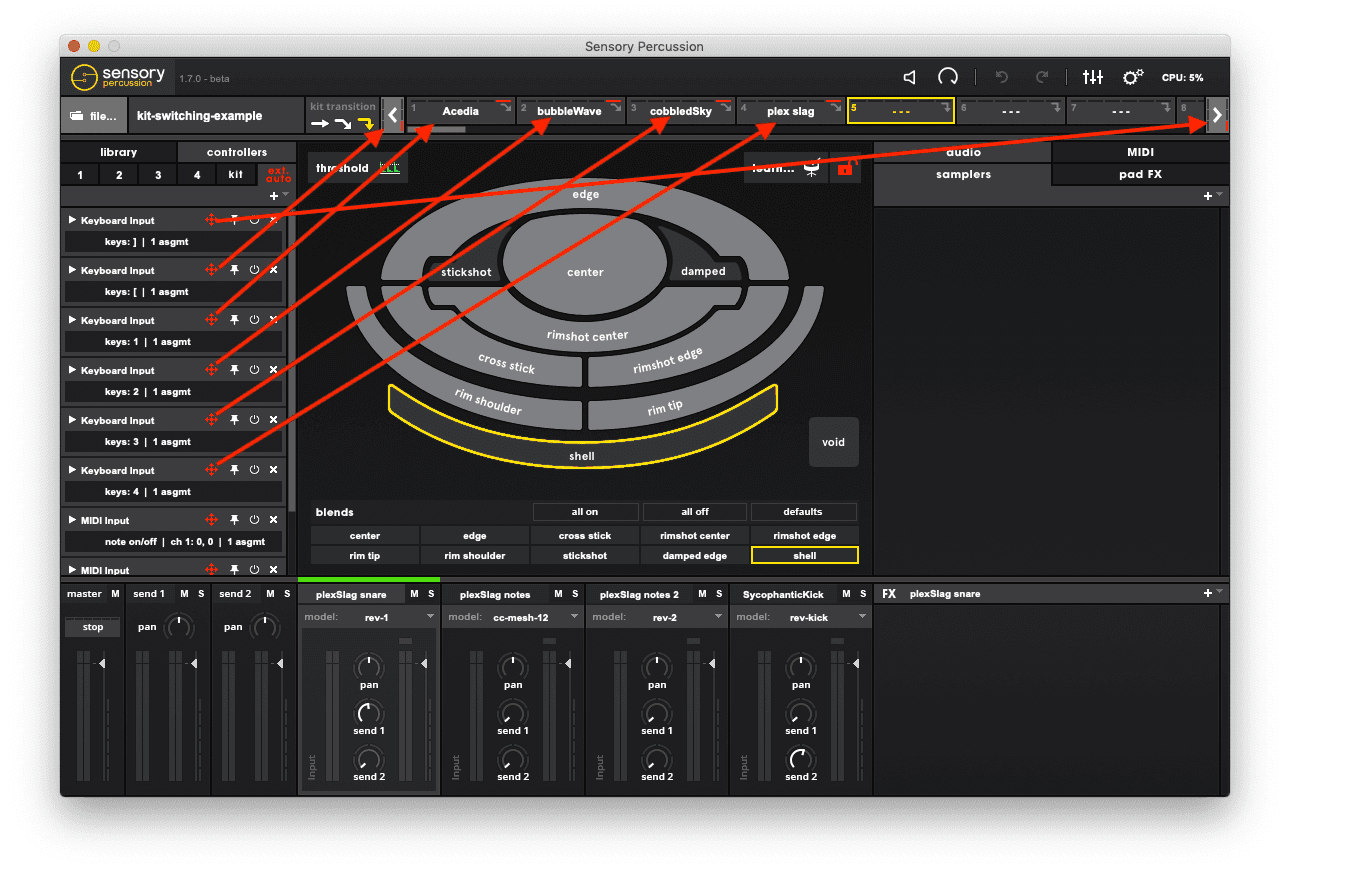Switch to the MIDI tab on the right panel
Viewport: 1371px width, 870px height.
click(x=1140, y=151)
